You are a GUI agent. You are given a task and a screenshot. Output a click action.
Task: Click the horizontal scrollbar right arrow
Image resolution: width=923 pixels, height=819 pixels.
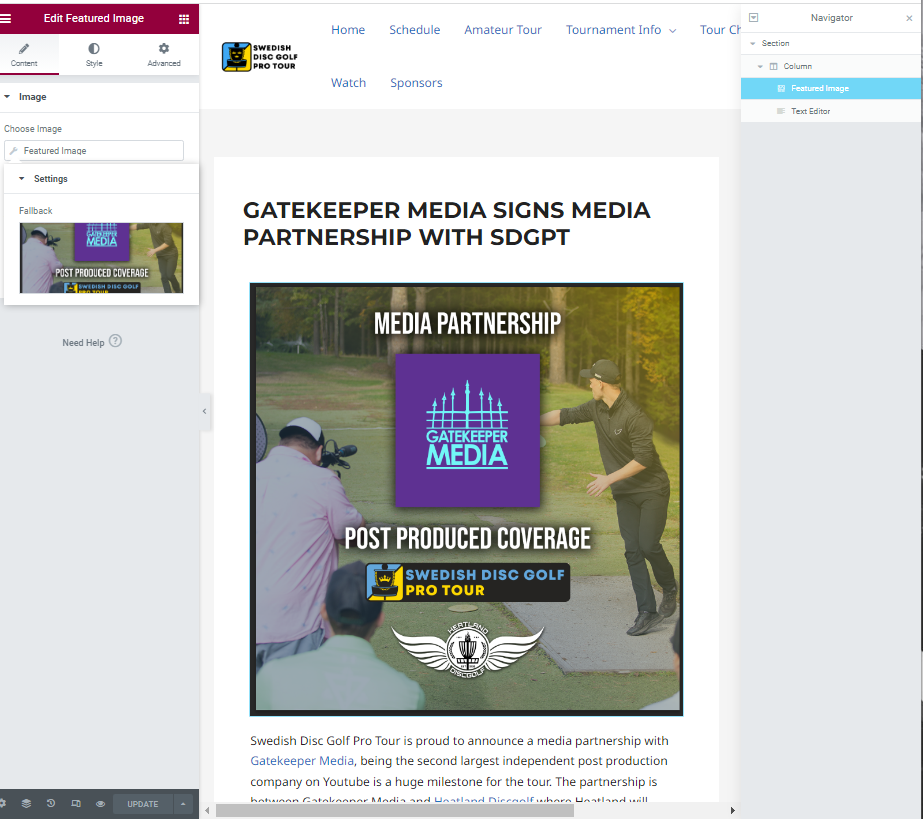click(732, 810)
